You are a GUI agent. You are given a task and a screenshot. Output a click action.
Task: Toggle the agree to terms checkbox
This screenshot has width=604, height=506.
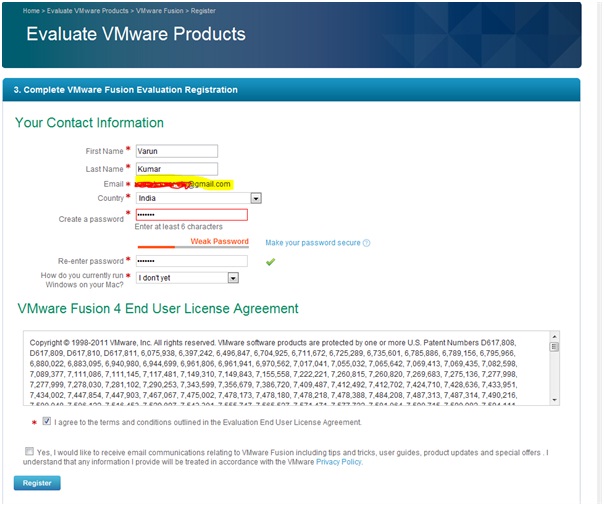tap(47, 421)
